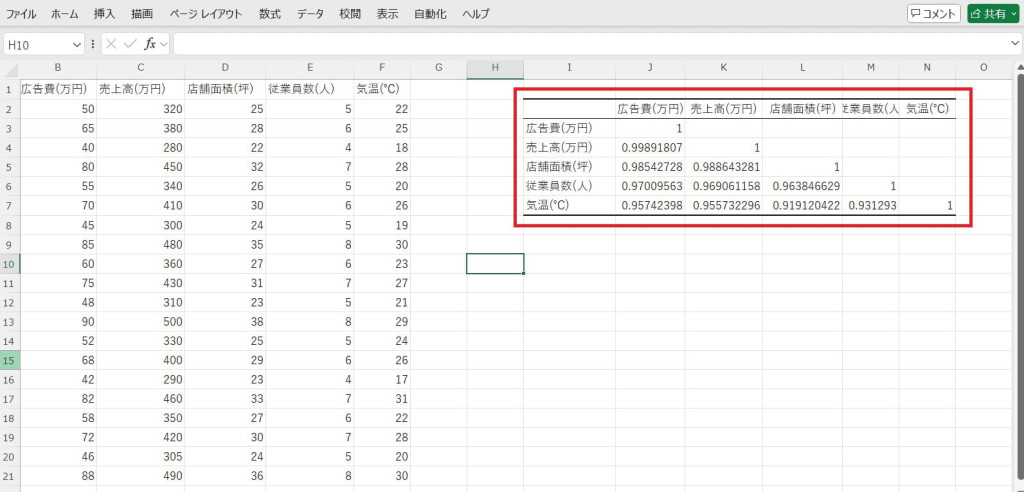Select row 15 header
The height and width of the screenshot is (492, 1024).
10,359
